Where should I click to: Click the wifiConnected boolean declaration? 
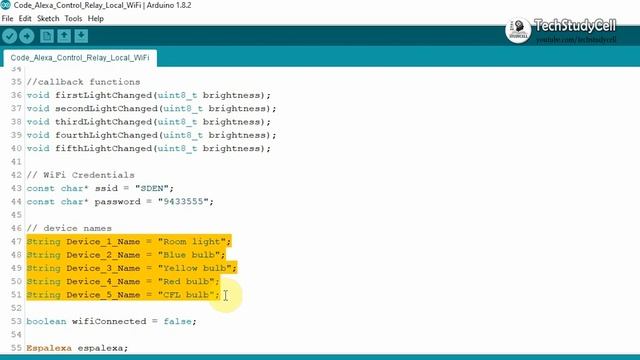coord(111,322)
